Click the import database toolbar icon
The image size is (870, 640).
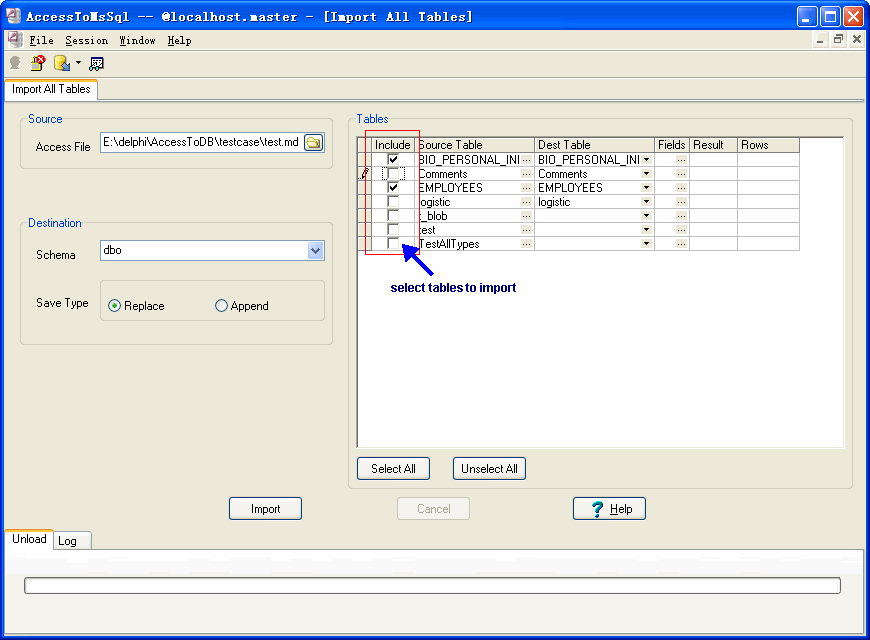tap(62, 63)
